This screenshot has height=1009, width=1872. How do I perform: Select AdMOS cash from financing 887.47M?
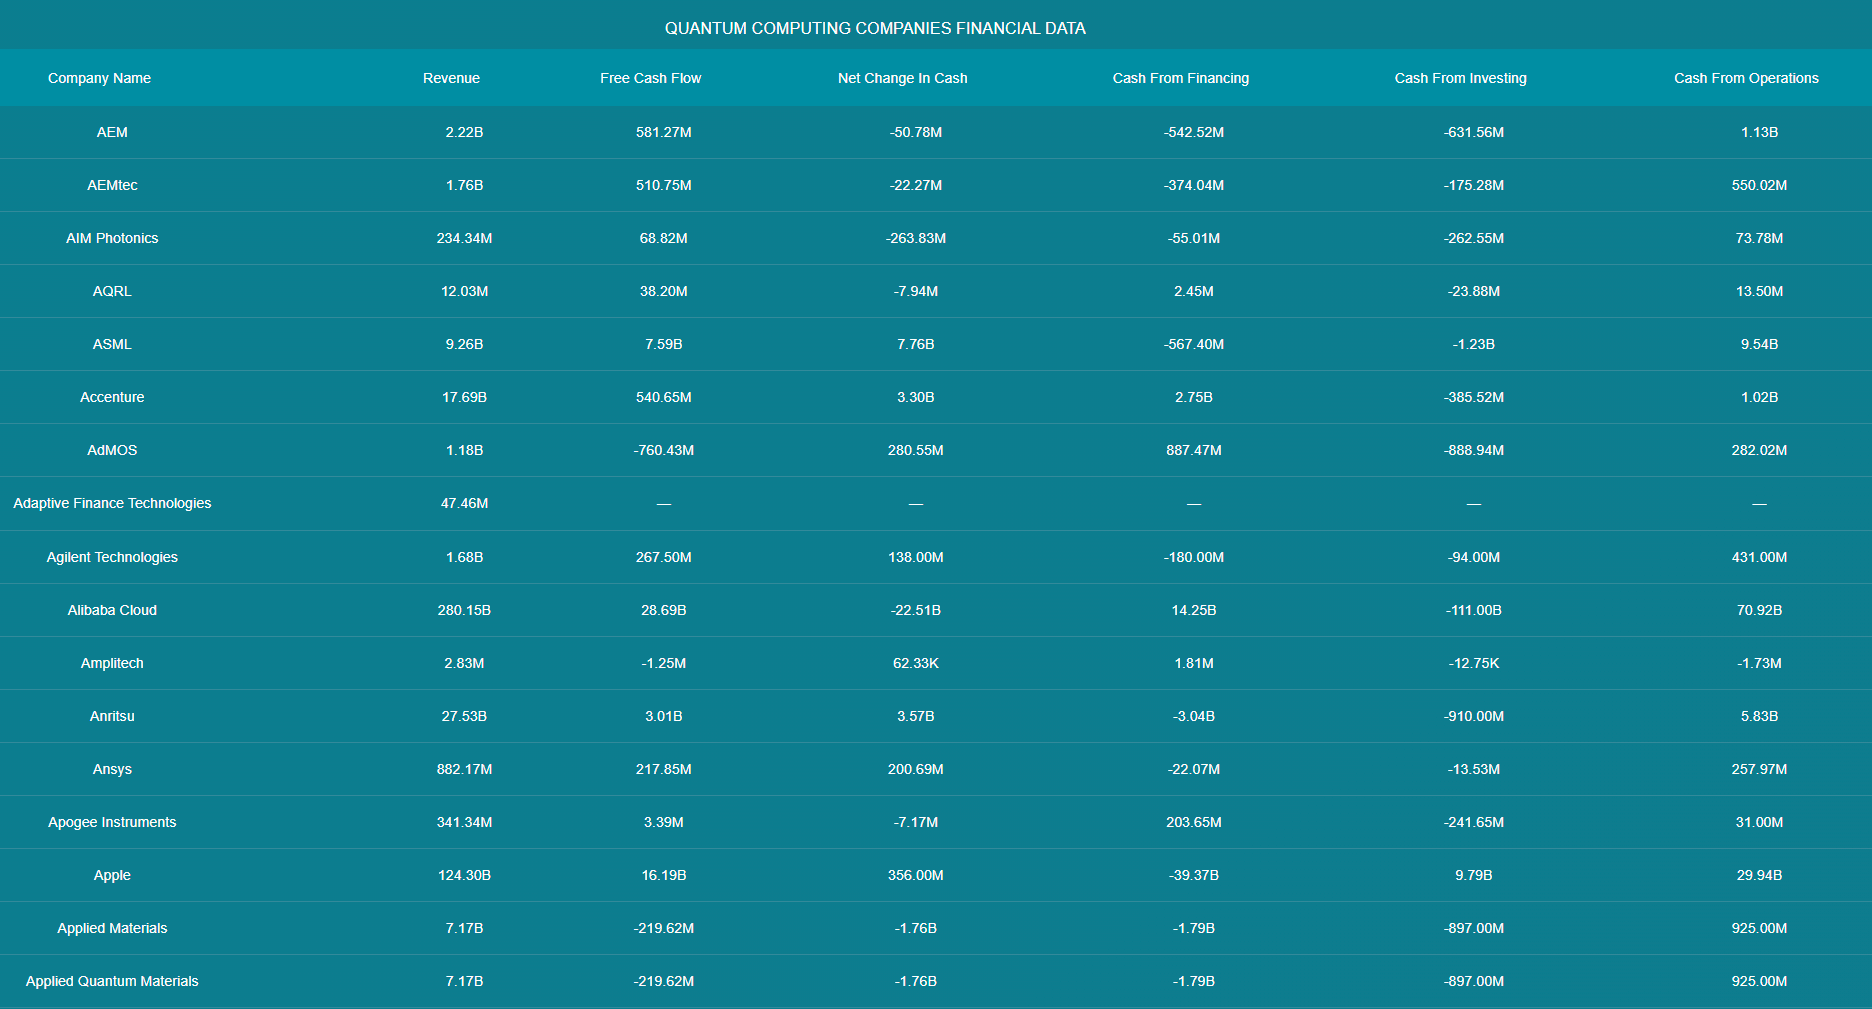[1193, 450]
